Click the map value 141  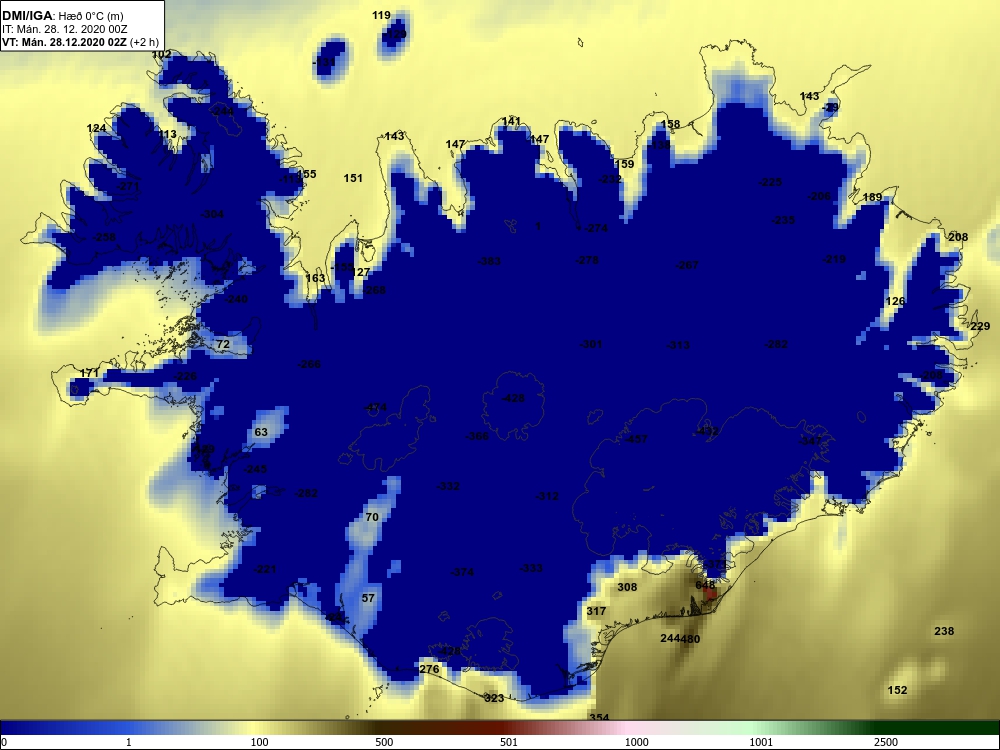point(511,121)
